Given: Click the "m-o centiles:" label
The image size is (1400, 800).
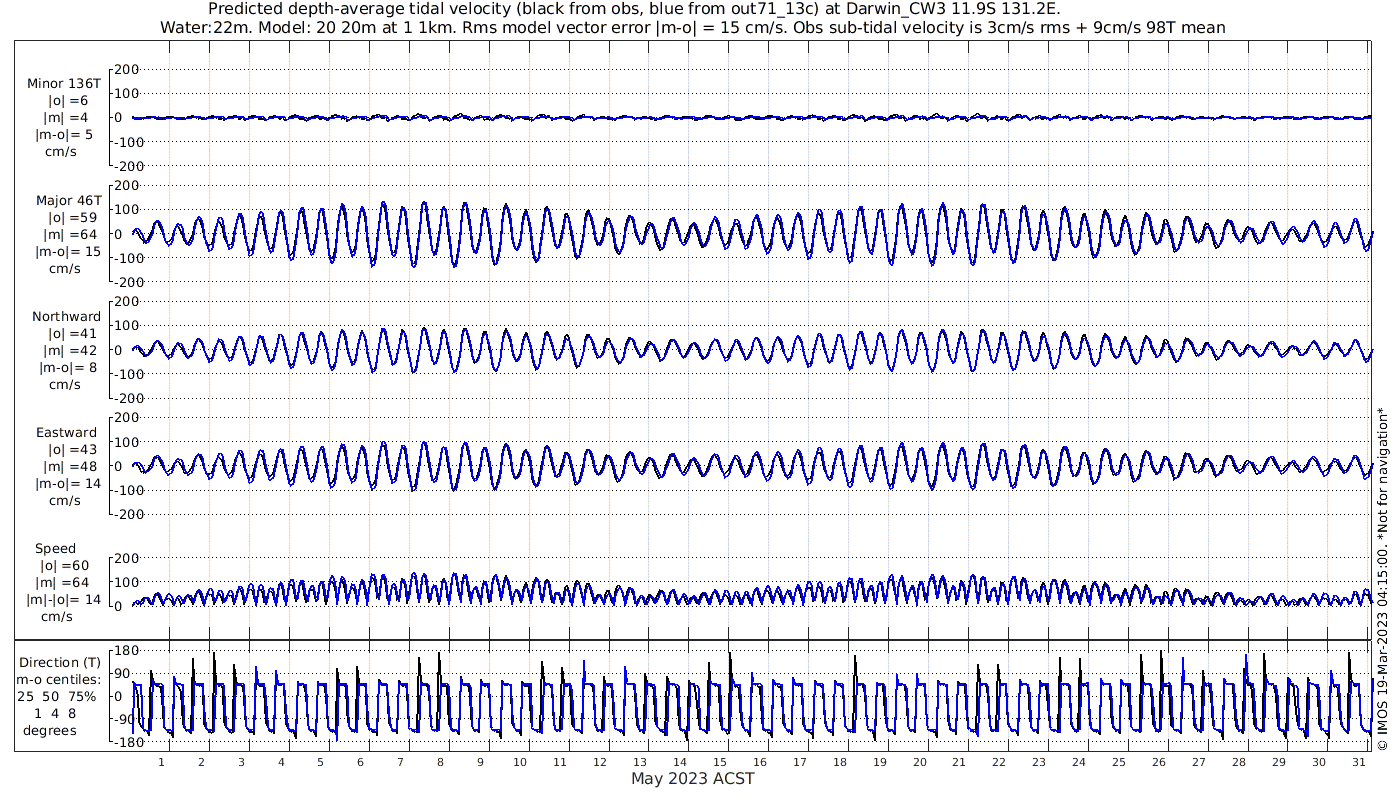Looking at the screenshot, I should coord(58,680).
